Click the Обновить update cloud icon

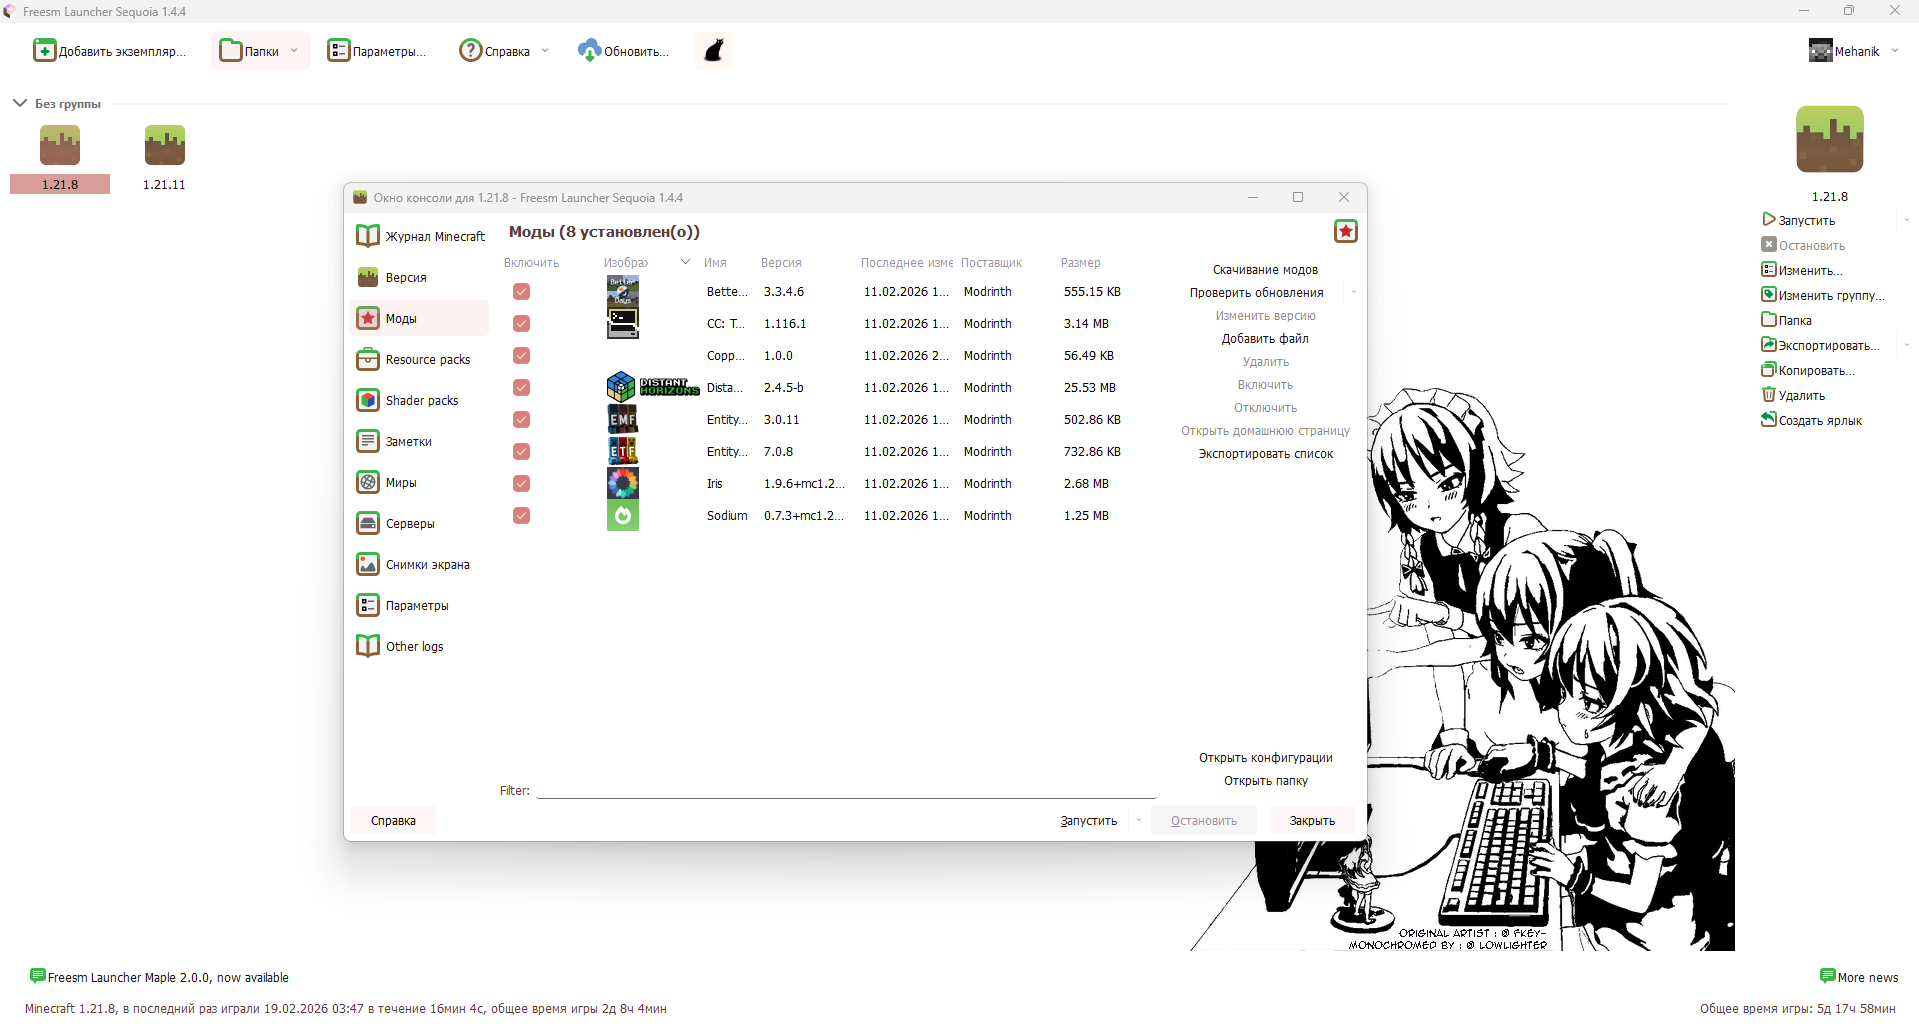[x=589, y=51]
